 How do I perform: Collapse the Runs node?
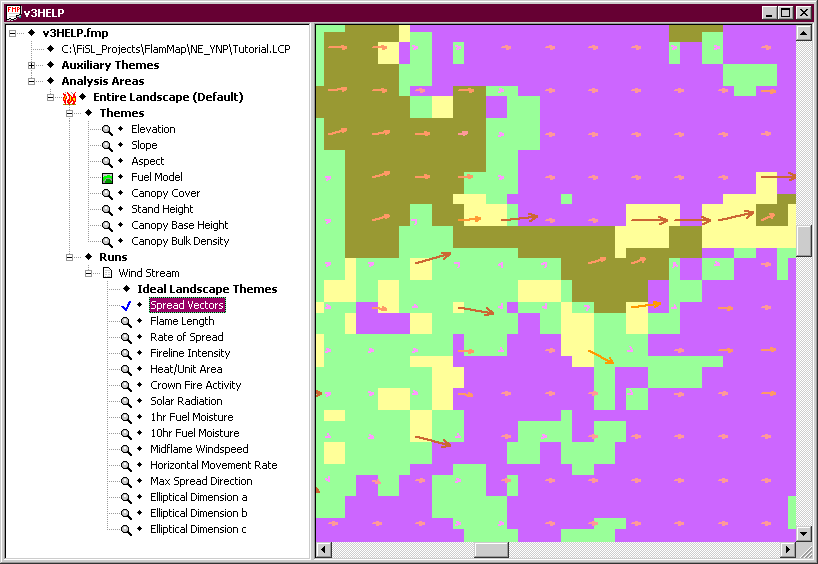(69, 257)
